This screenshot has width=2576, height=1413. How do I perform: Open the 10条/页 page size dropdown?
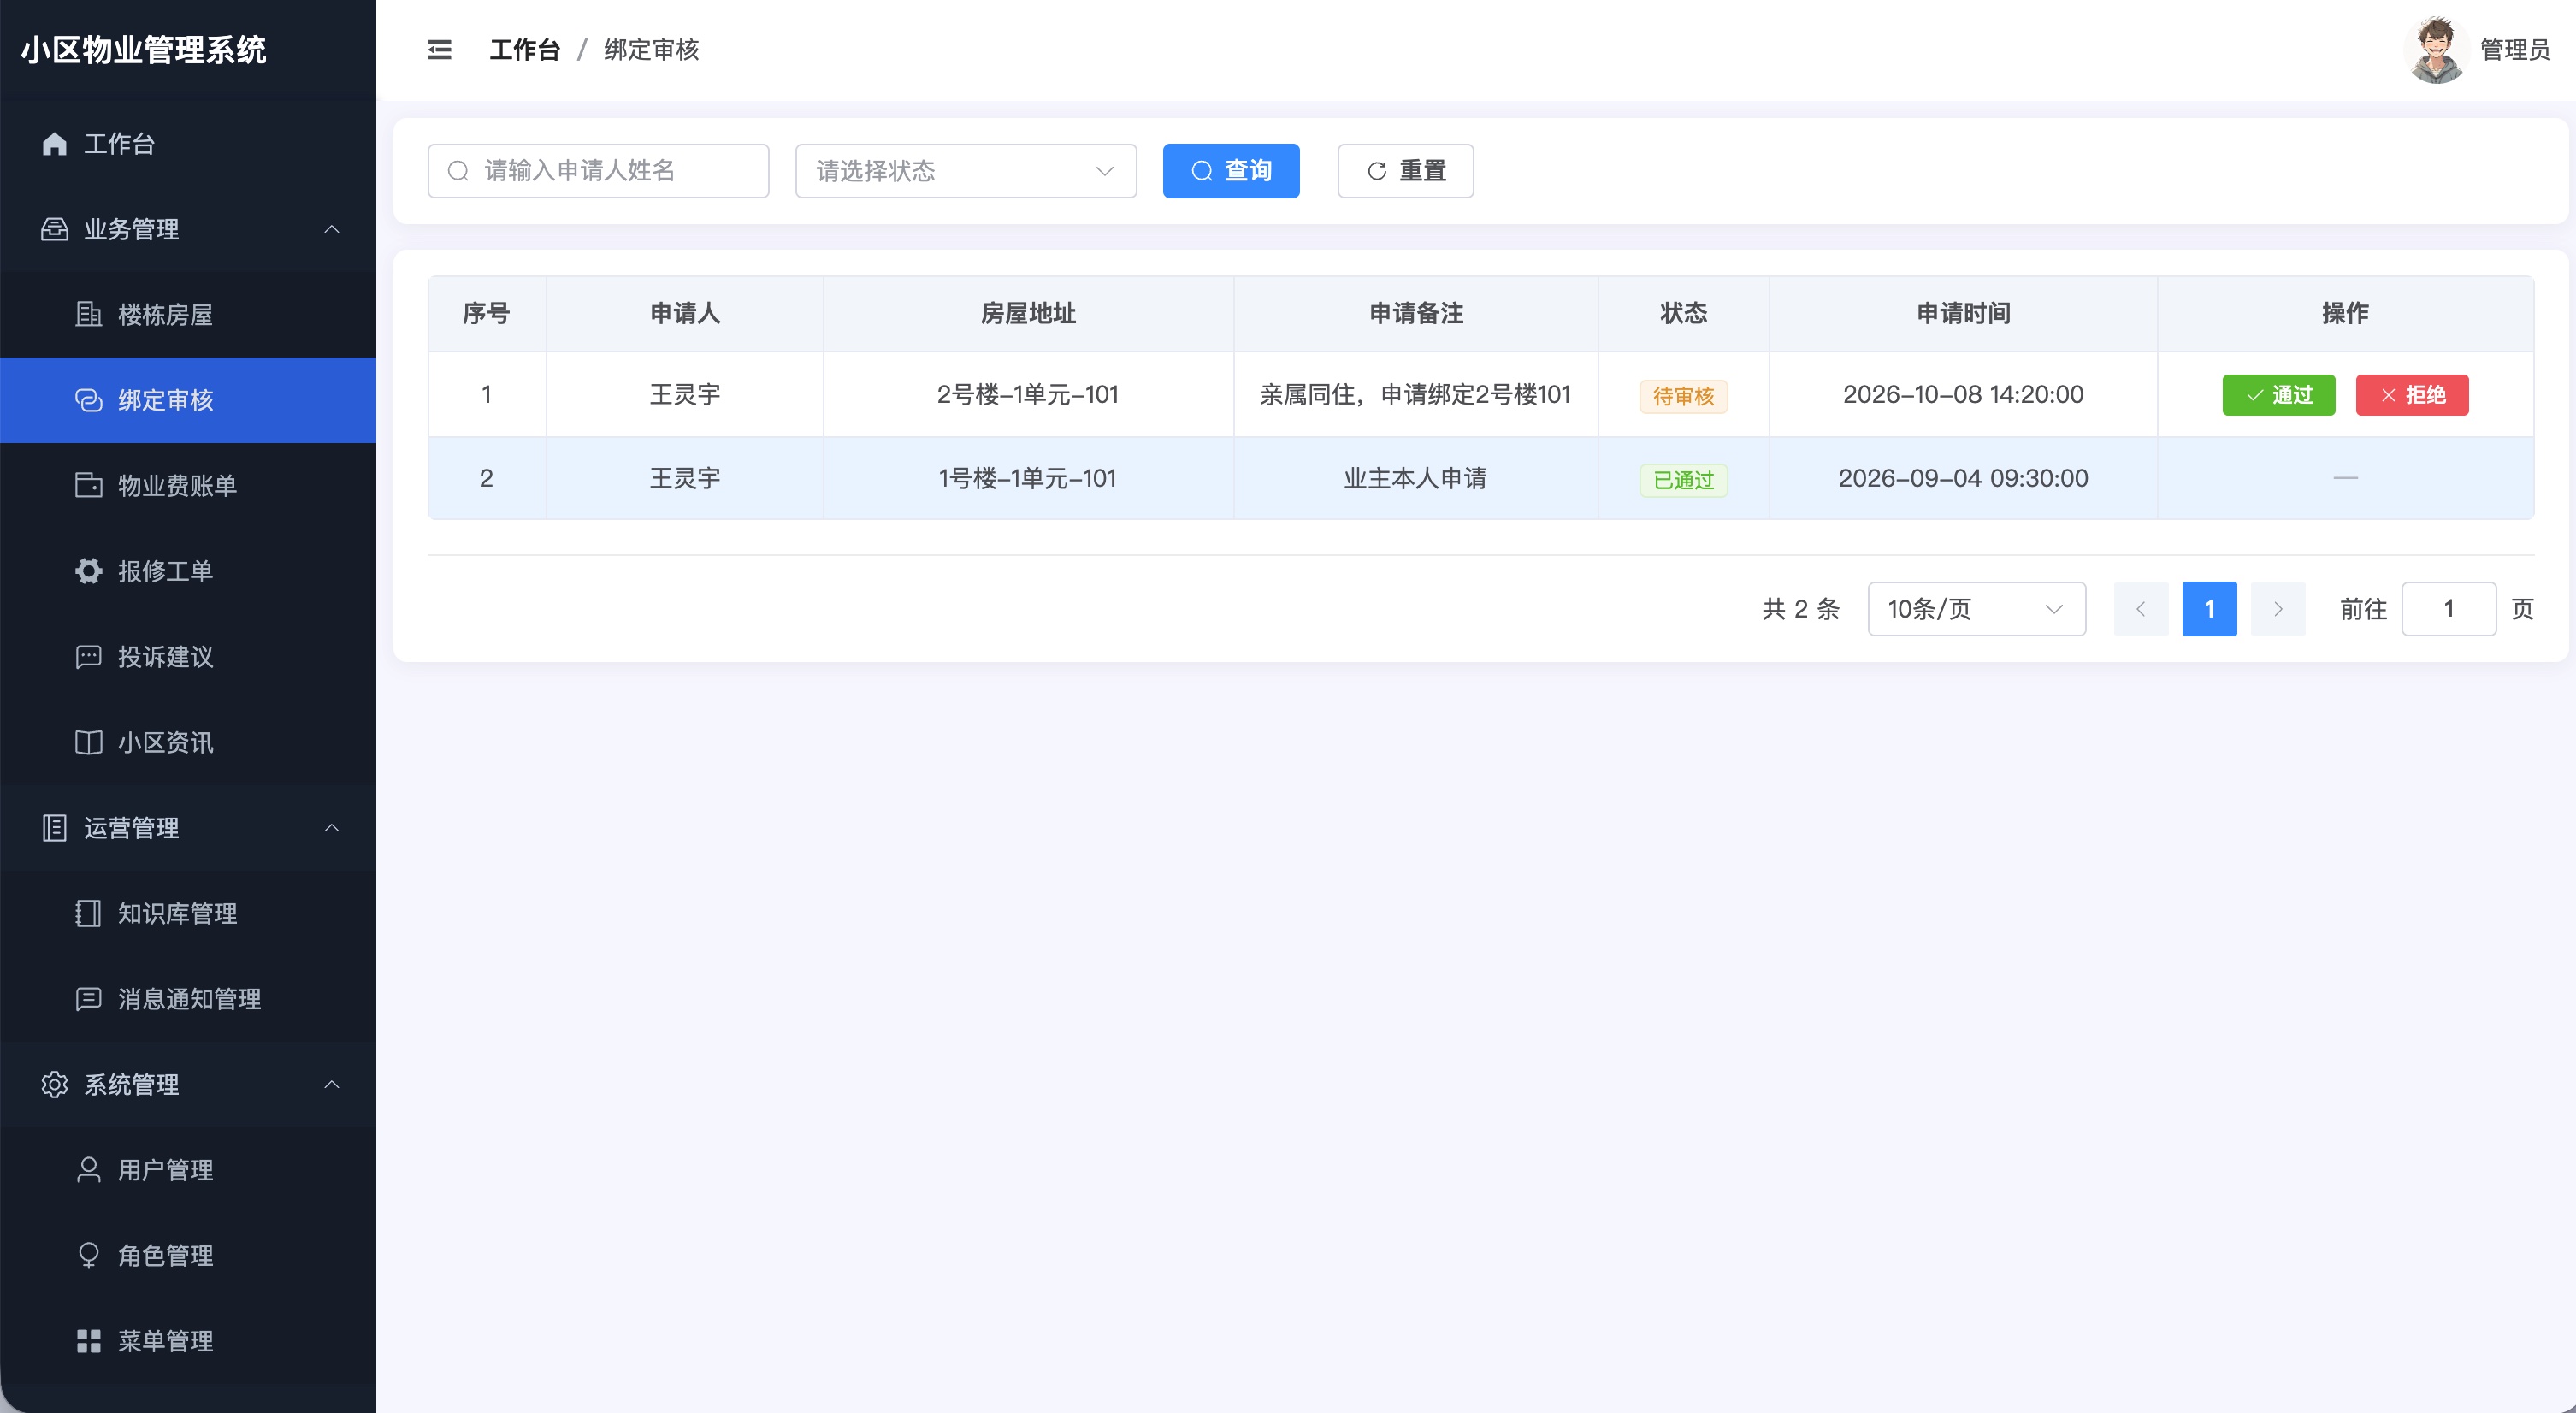point(1976,609)
